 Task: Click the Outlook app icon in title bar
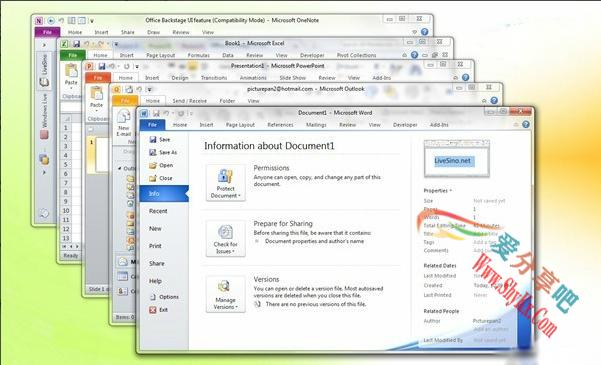coord(117,90)
